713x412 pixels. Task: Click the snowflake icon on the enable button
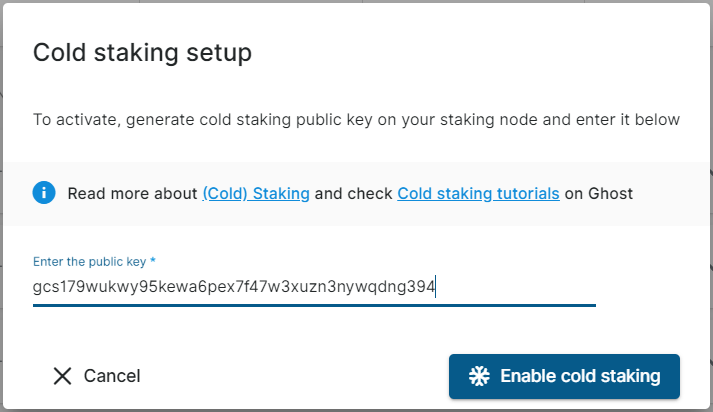click(x=480, y=376)
